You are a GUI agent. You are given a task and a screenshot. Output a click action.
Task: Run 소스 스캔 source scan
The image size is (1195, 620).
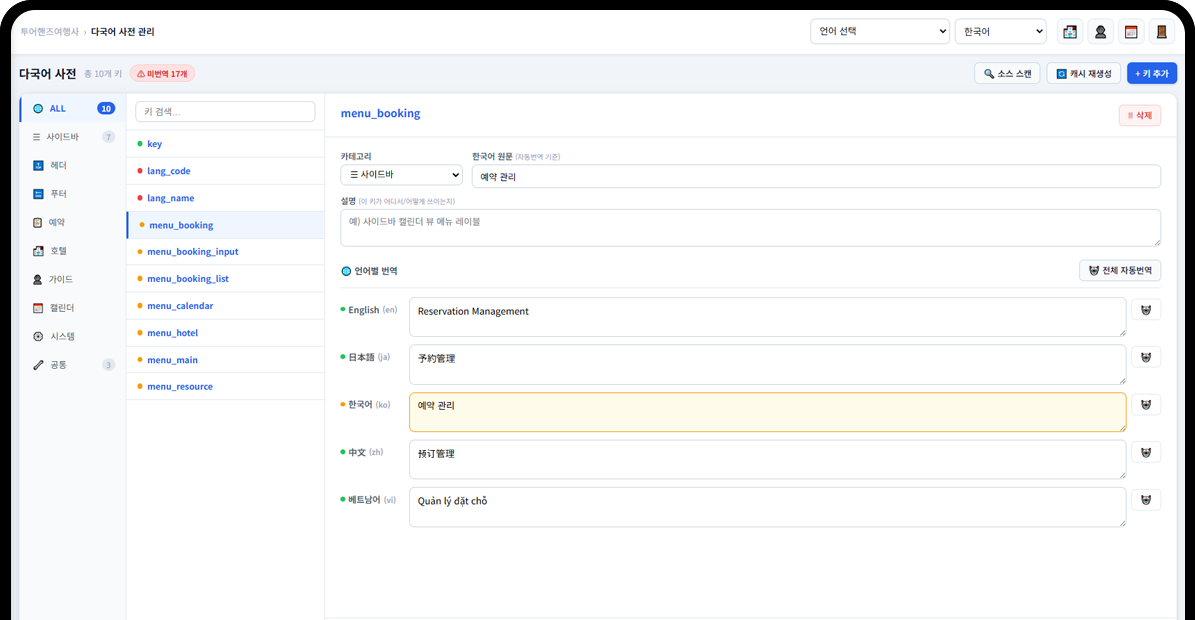point(1006,73)
